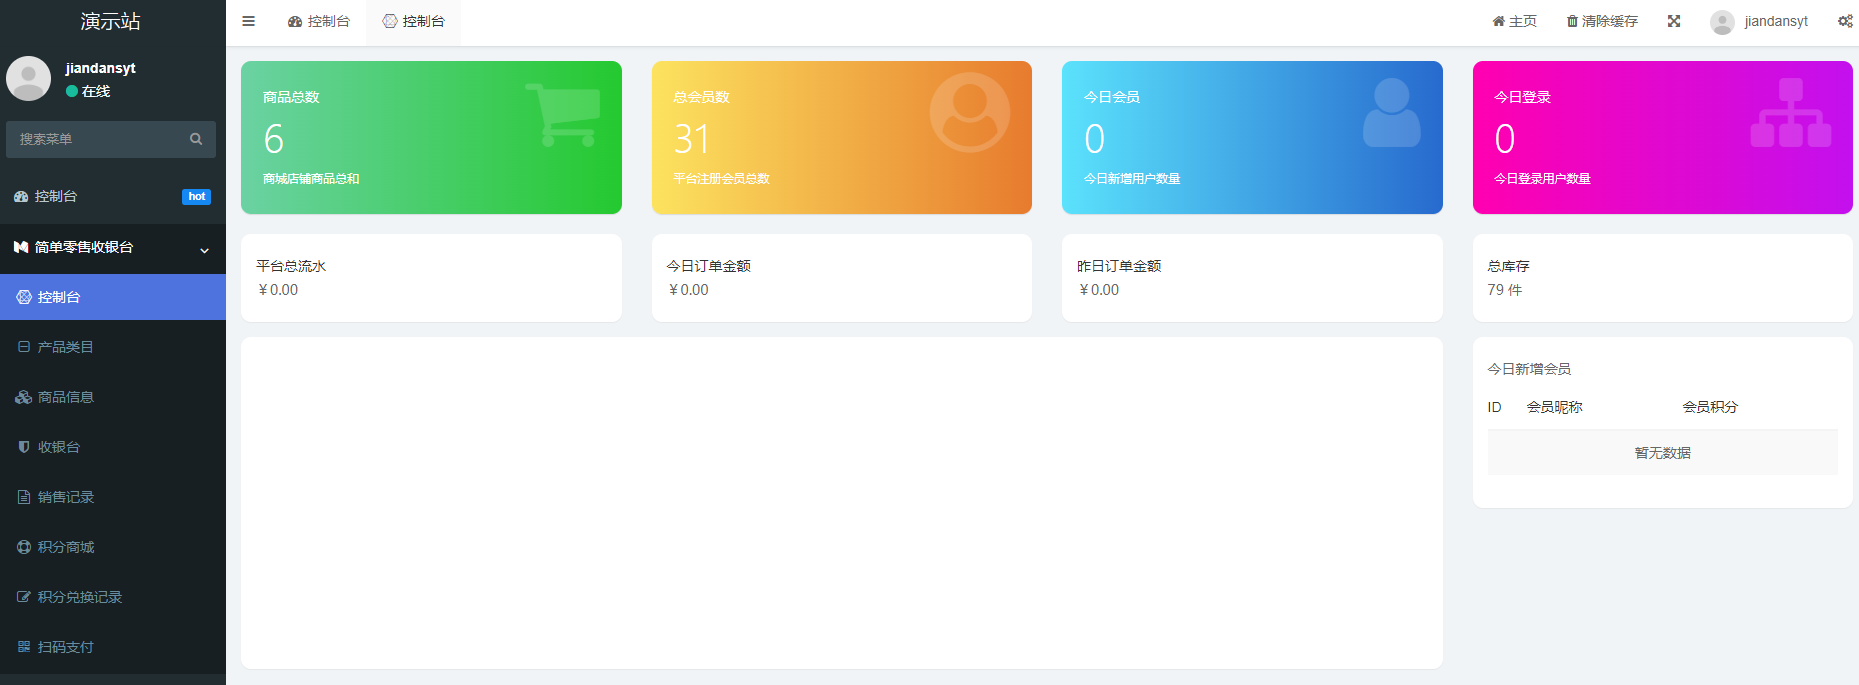The width and height of the screenshot is (1859, 685).
Task: Switch to the first 控制台 tab
Action: point(318,22)
